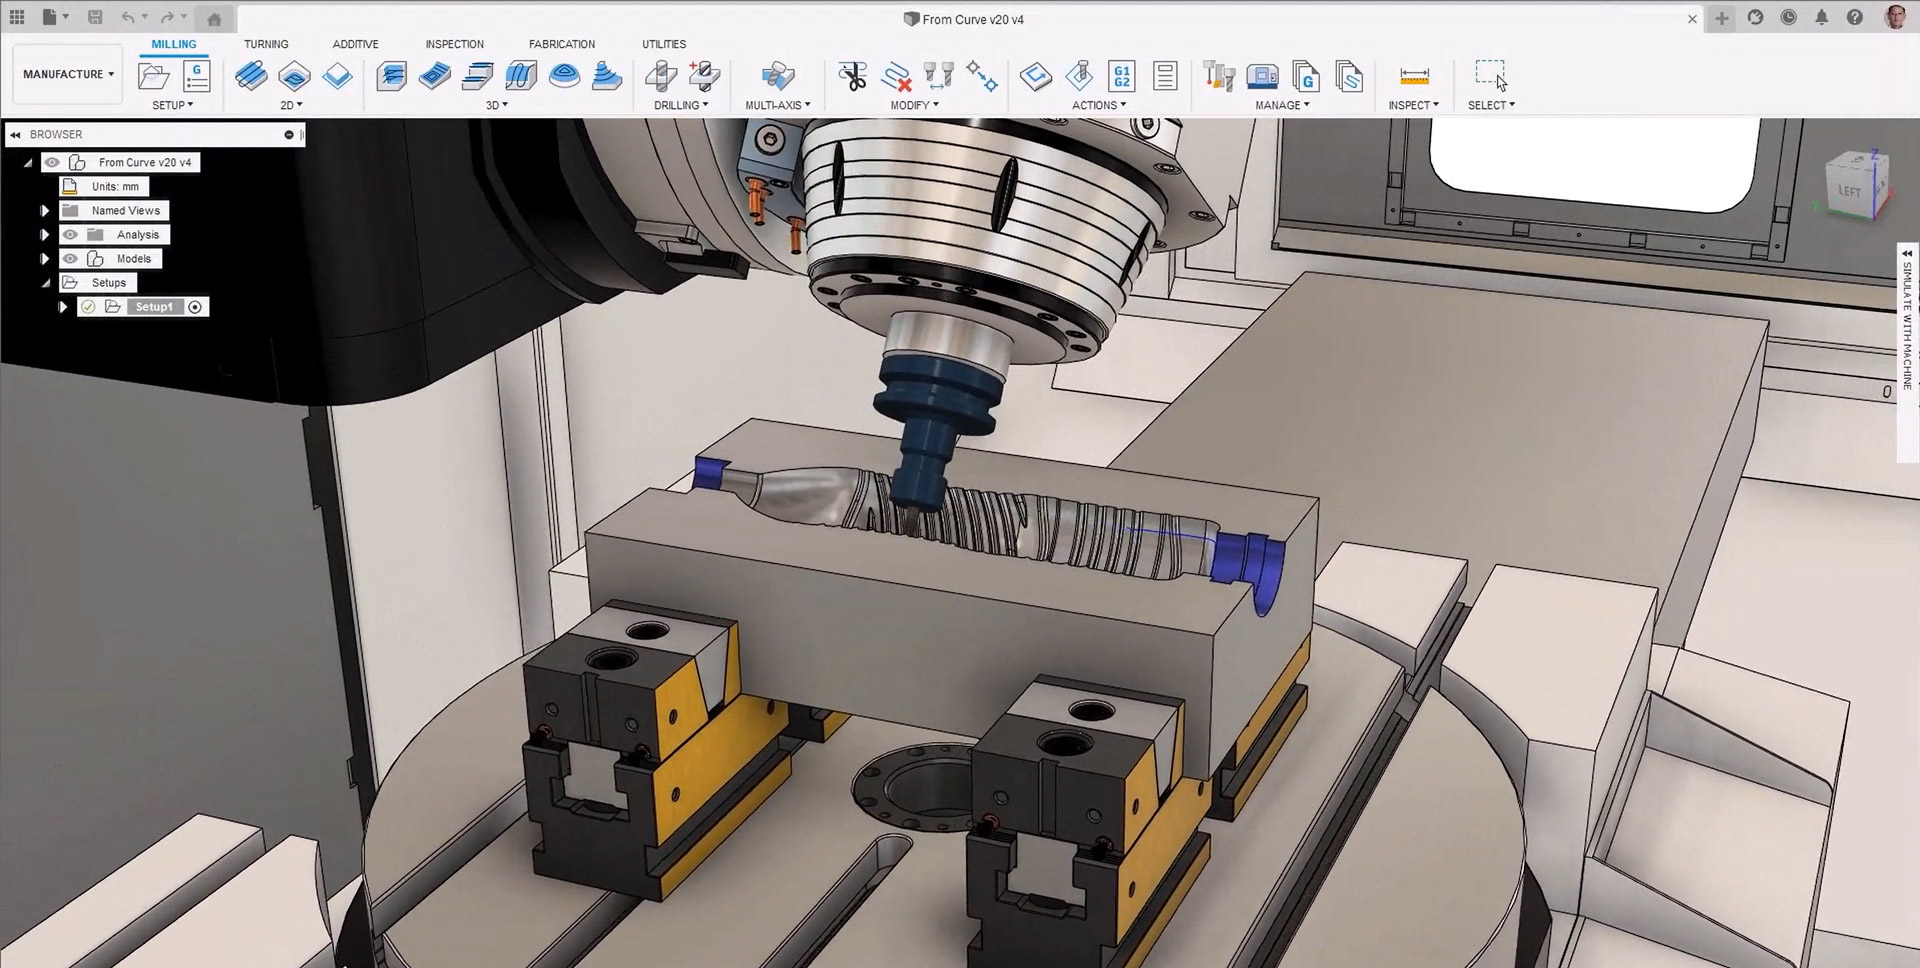The width and height of the screenshot is (1920, 968).
Task: Switch to the INSPECTION tab
Action: point(454,44)
